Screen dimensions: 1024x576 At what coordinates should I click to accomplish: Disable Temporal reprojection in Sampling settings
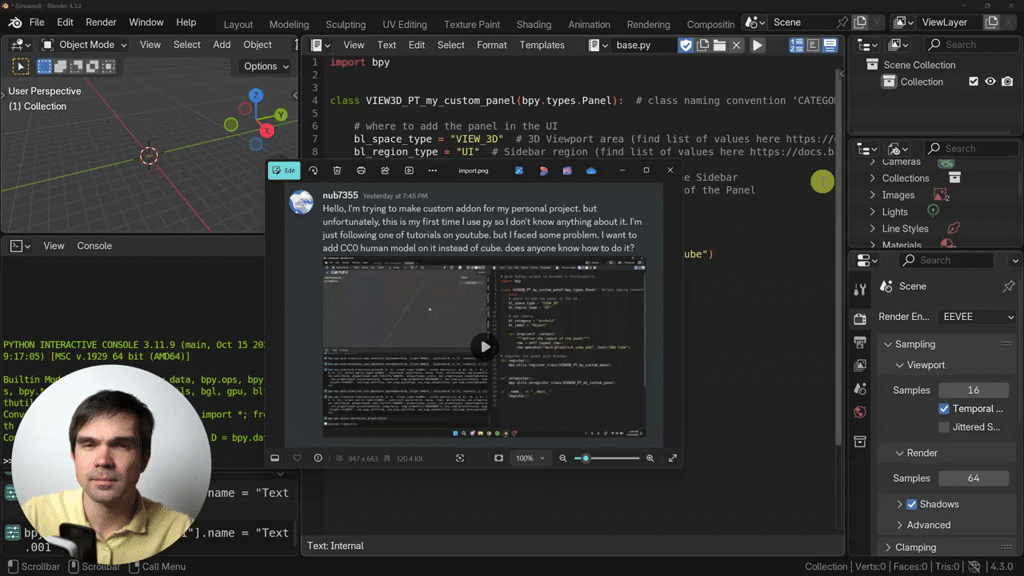(943, 408)
